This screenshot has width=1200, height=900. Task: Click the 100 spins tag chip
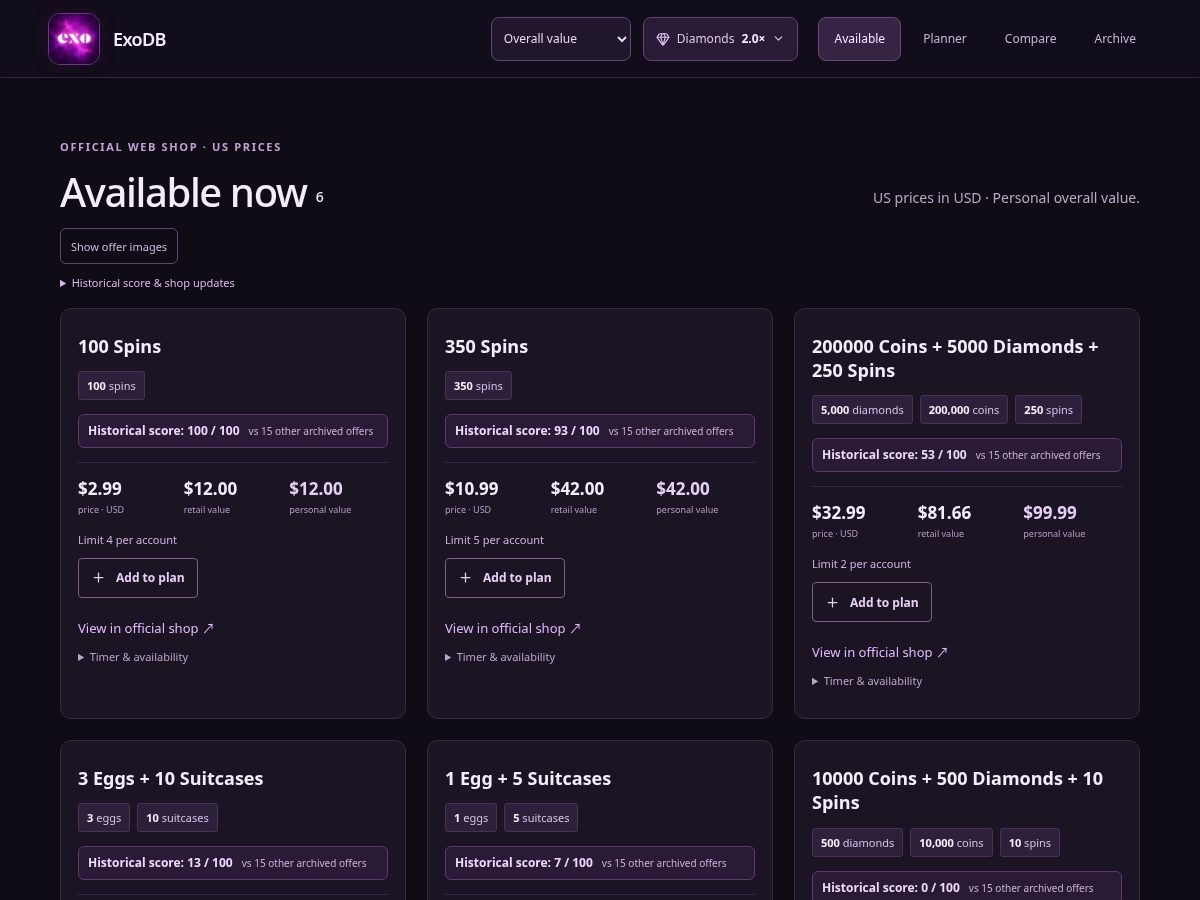point(111,386)
